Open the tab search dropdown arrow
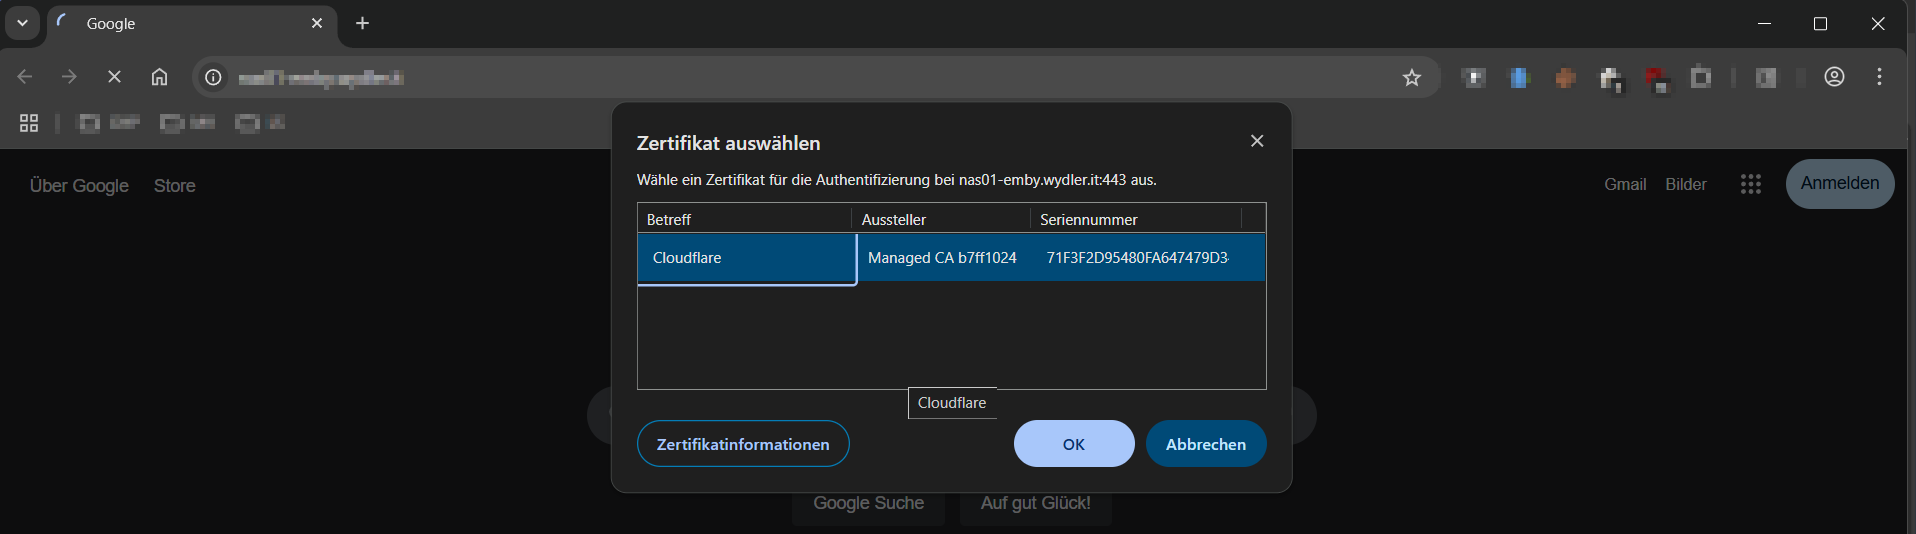1916x534 pixels. [22, 23]
